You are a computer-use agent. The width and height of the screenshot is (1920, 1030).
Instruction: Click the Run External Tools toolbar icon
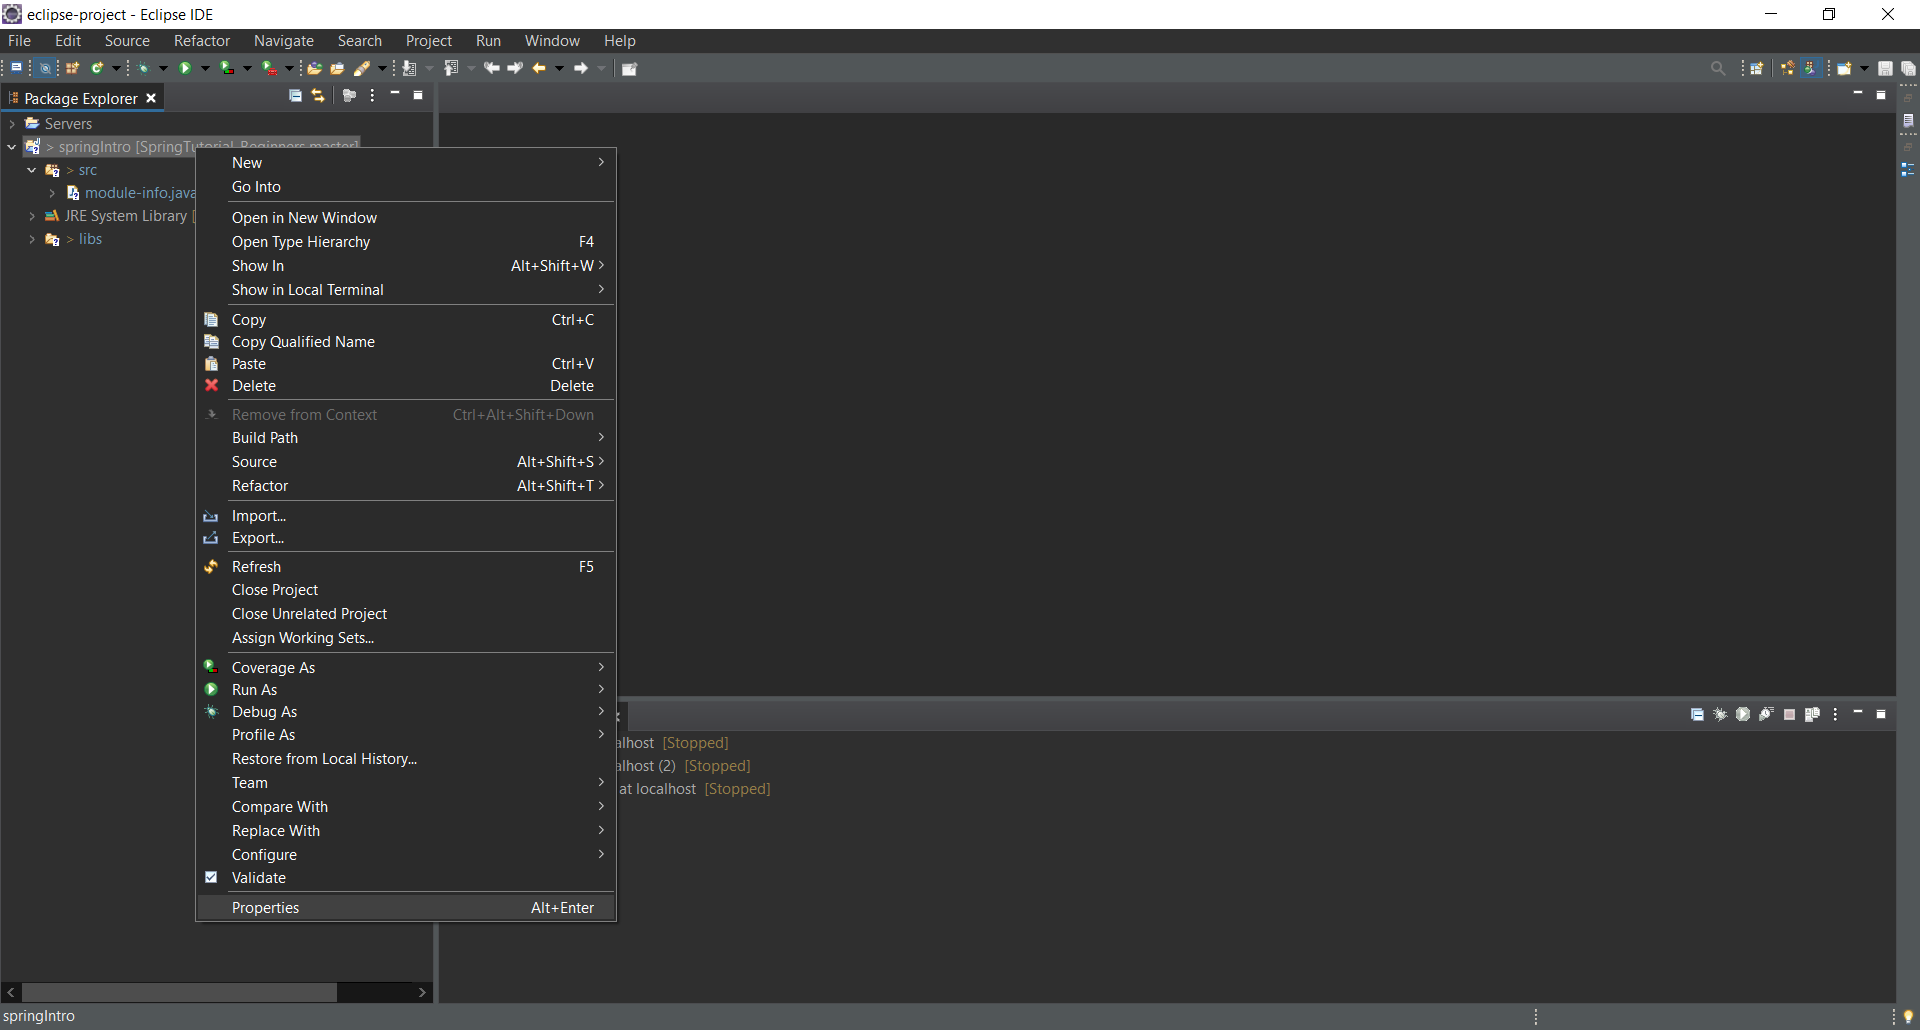click(x=270, y=68)
